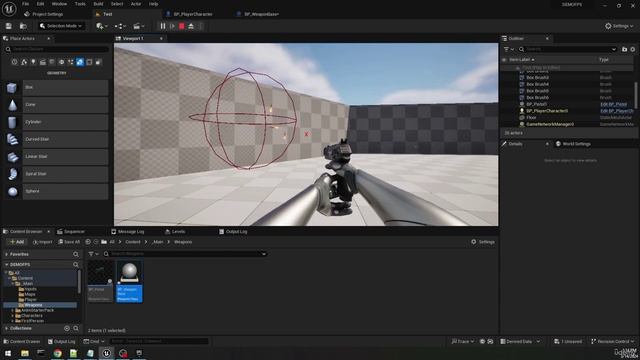Open the Blueprints toolbar dropdown

click(x=120, y=26)
